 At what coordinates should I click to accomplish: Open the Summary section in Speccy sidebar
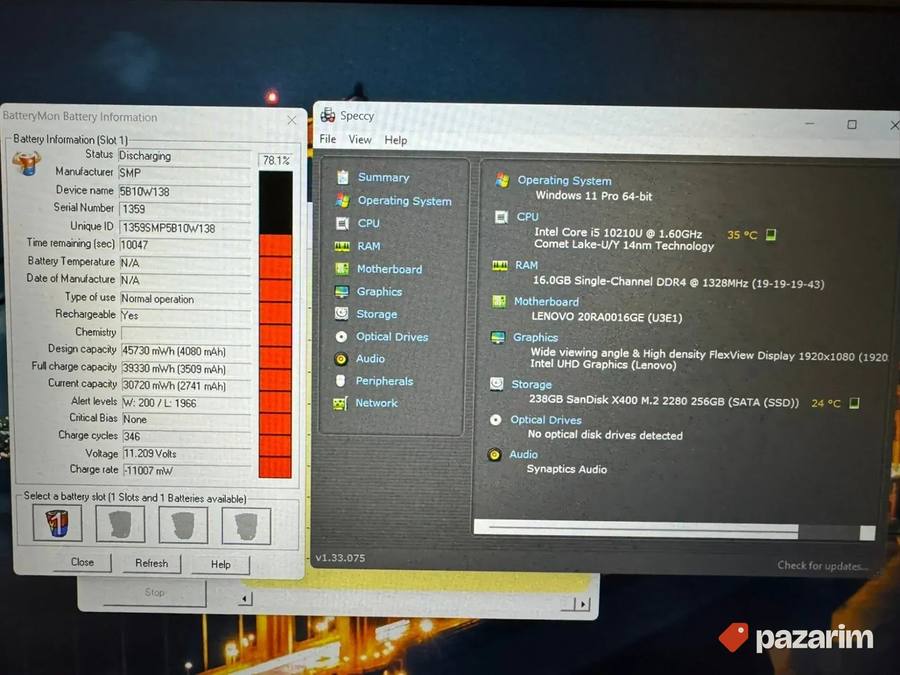pyautogui.click(x=383, y=177)
